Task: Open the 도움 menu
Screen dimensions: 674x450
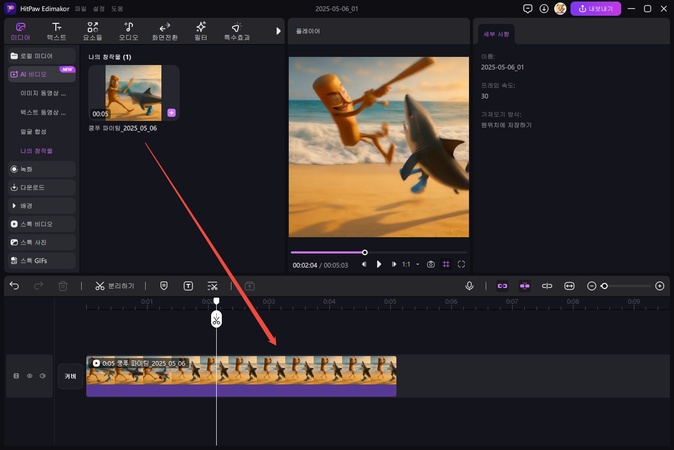Action: (117, 9)
